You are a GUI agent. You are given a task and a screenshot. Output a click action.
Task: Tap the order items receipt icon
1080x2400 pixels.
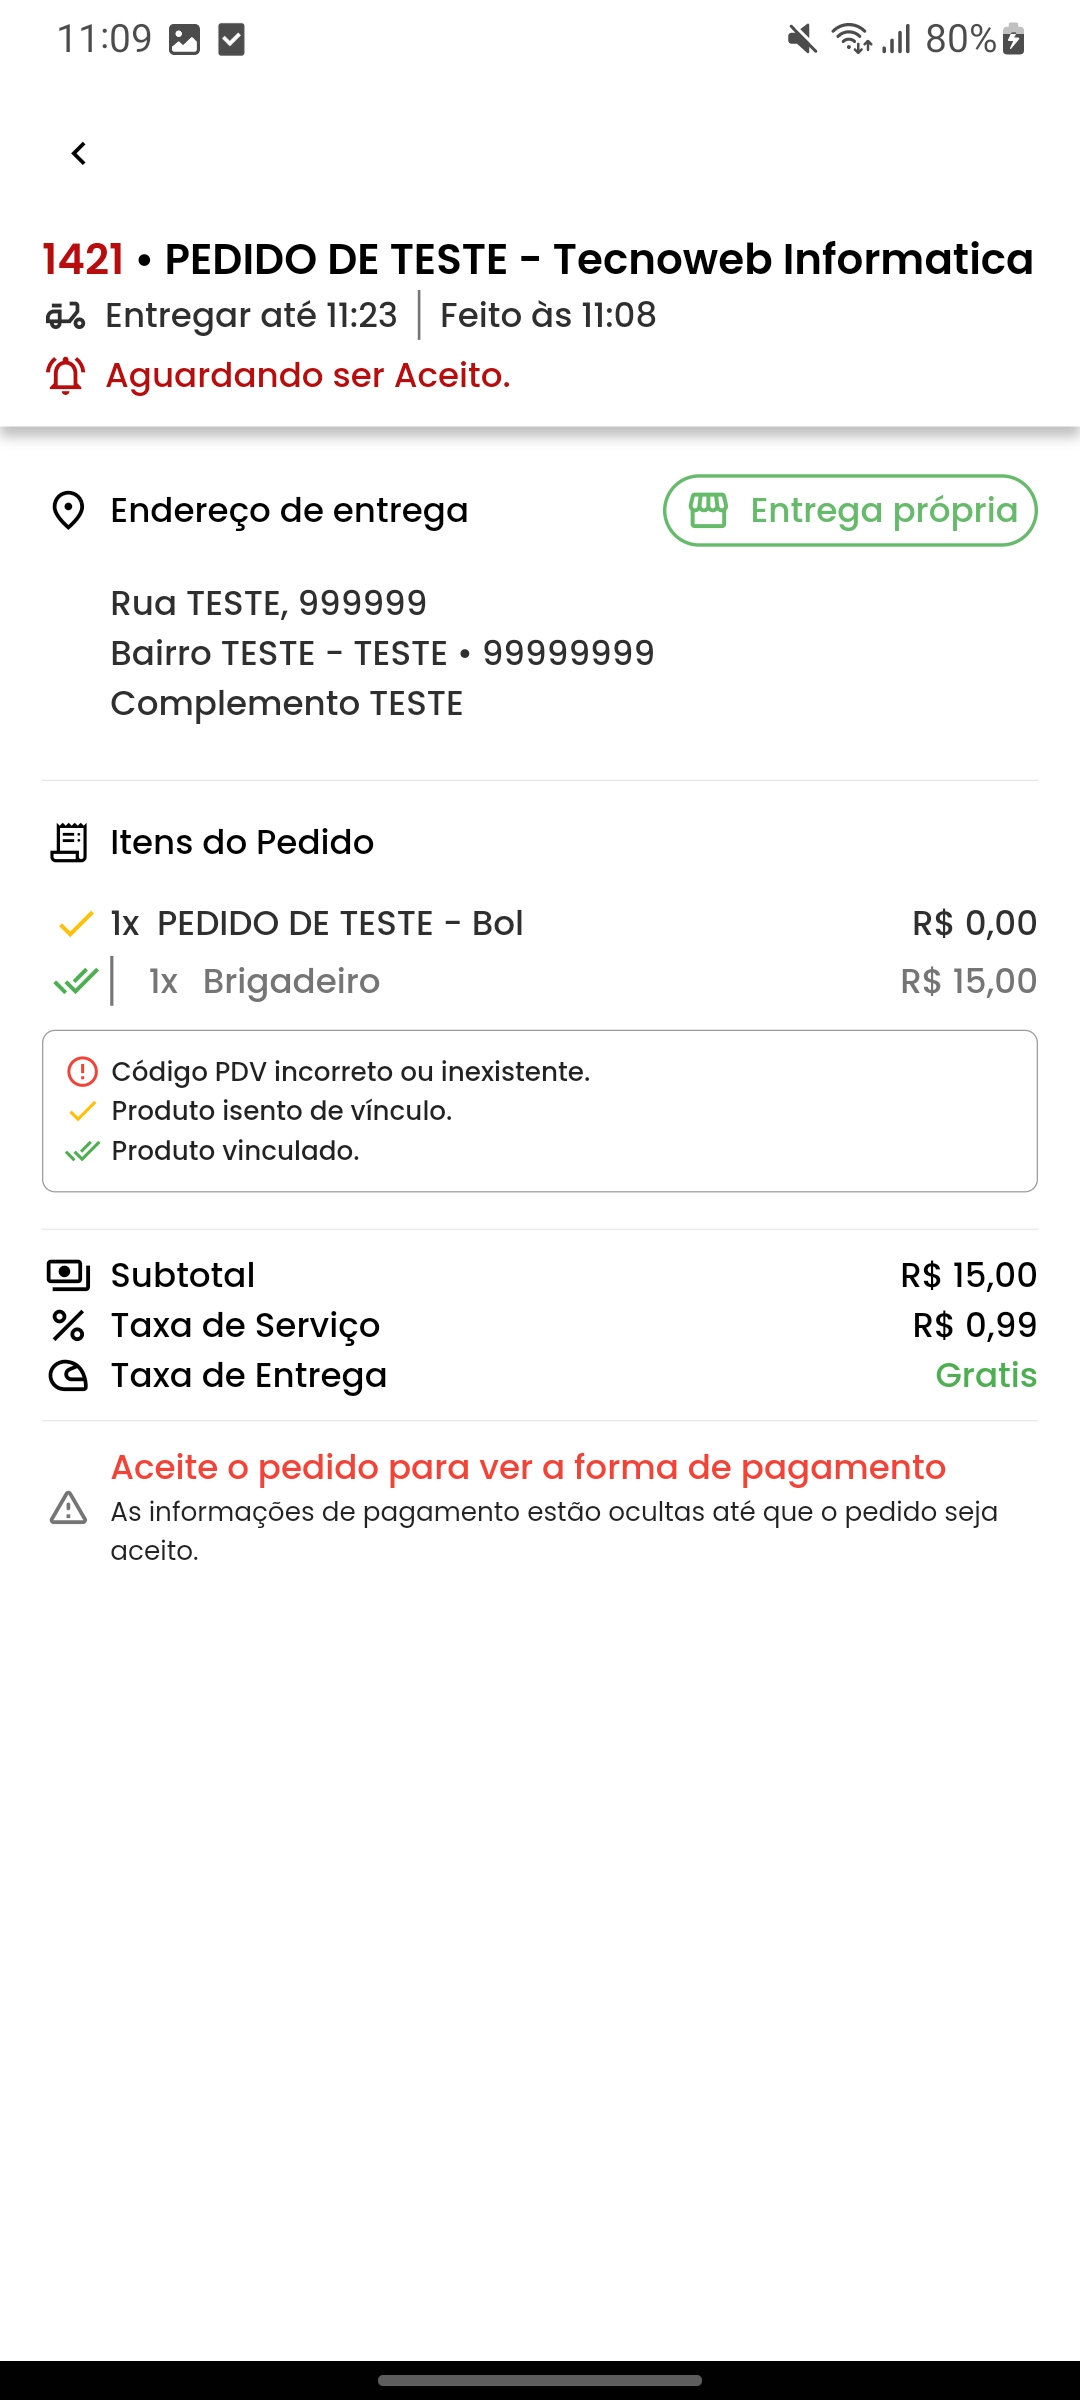68,843
